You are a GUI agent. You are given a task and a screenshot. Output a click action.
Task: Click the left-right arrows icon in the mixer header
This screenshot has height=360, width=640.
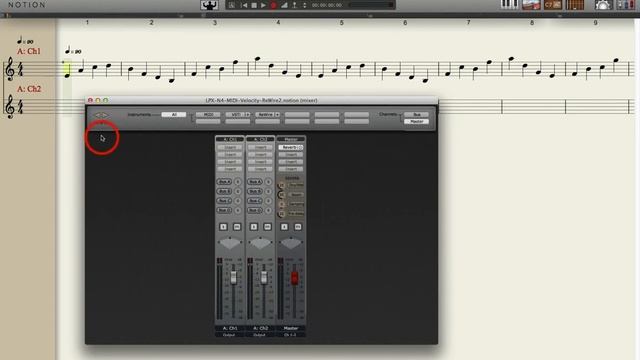101,115
